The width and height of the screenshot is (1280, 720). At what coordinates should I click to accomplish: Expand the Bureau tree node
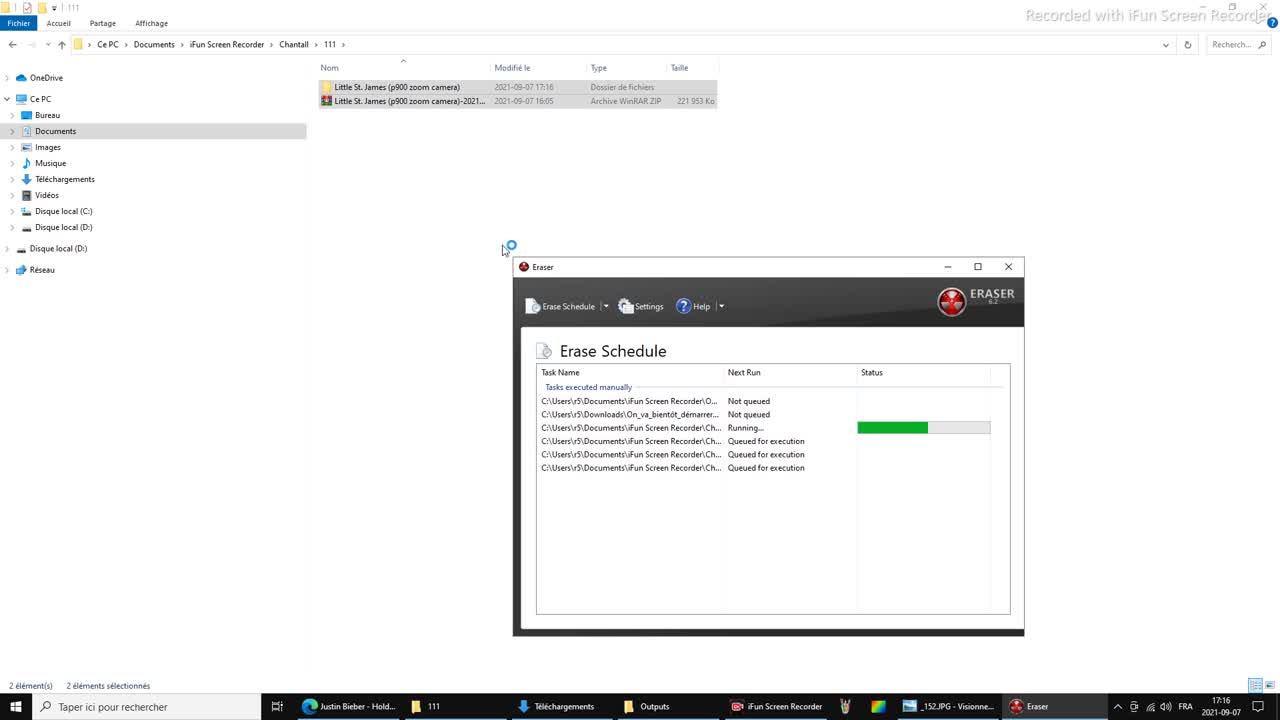coord(13,115)
